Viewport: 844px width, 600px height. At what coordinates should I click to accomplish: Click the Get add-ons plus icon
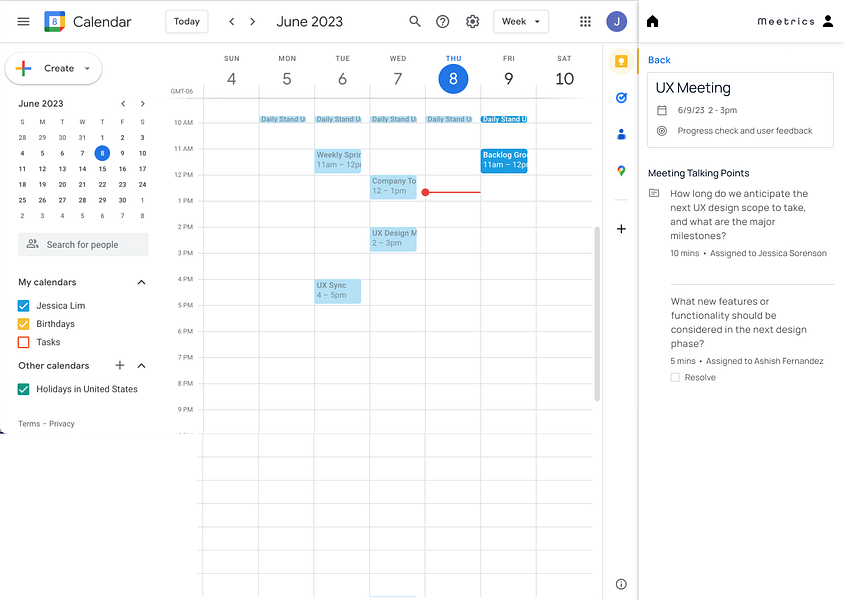tap(621, 229)
